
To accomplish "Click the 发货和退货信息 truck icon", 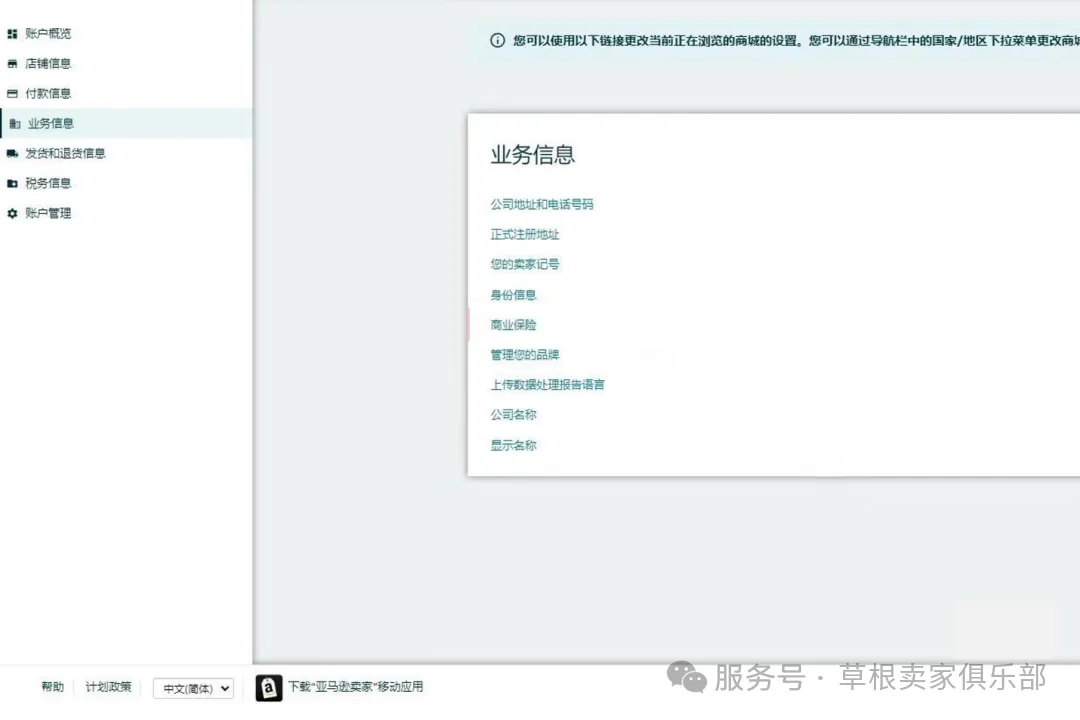I will 12,154.
